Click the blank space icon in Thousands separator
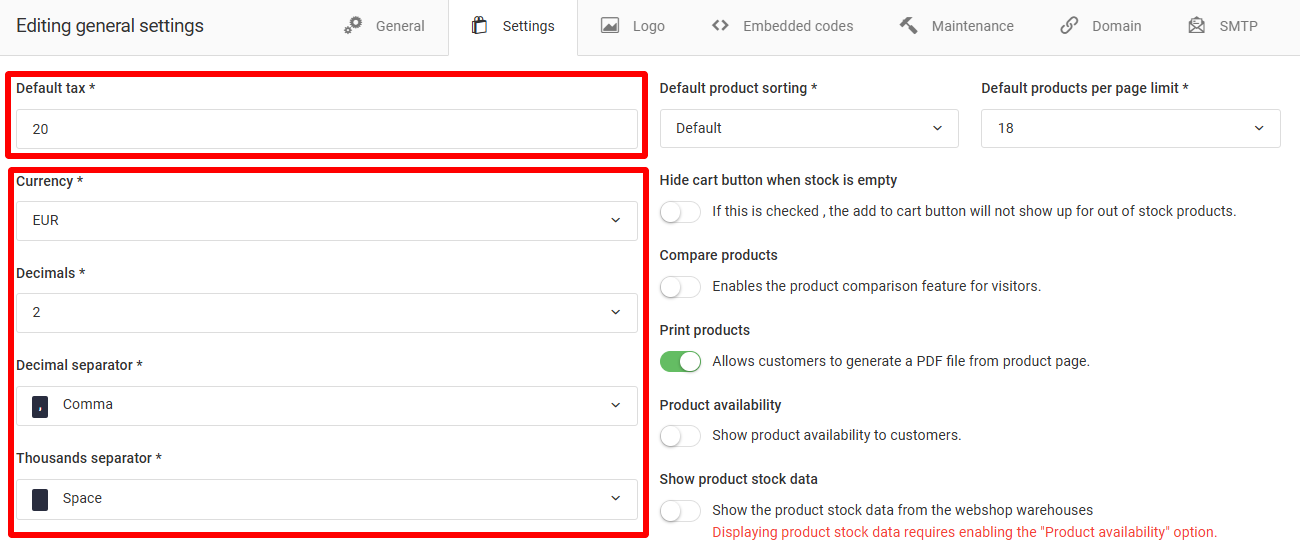Screen dimensions: 1300x552 click(40, 499)
